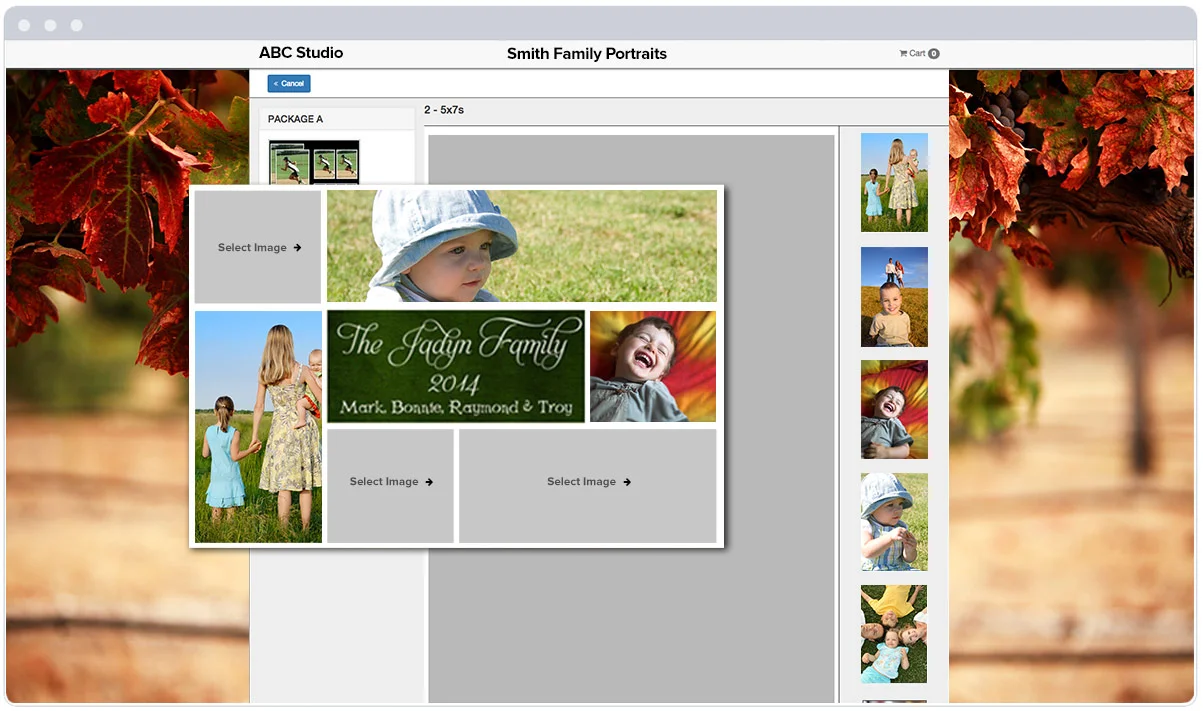The height and width of the screenshot is (711, 1203).
Task: Select the PACKAGE A header
Action: click(x=337, y=119)
